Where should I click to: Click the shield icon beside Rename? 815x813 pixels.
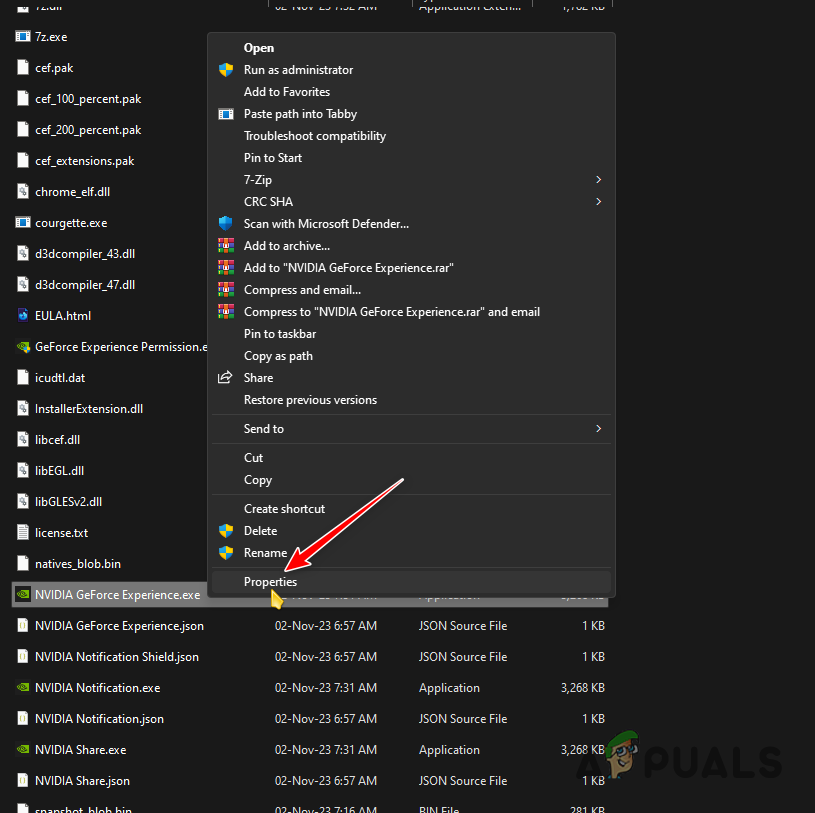(226, 552)
